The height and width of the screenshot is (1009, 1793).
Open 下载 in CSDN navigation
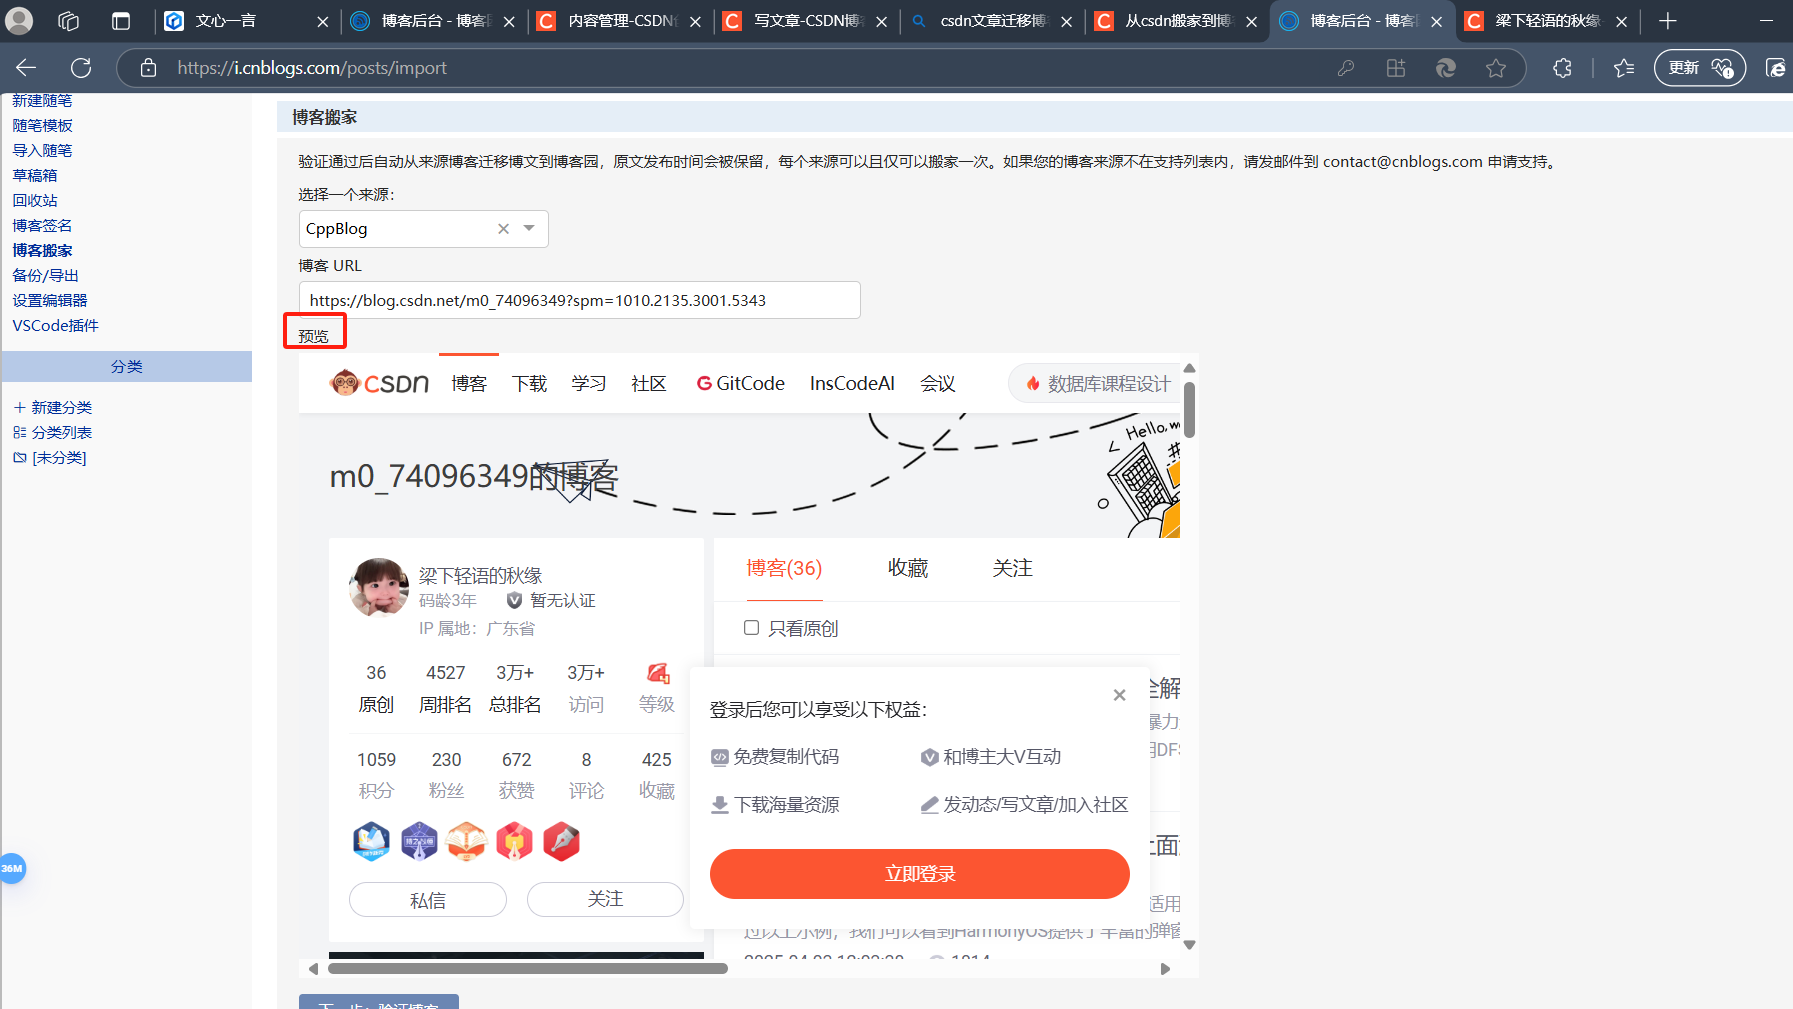pyautogui.click(x=529, y=383)
